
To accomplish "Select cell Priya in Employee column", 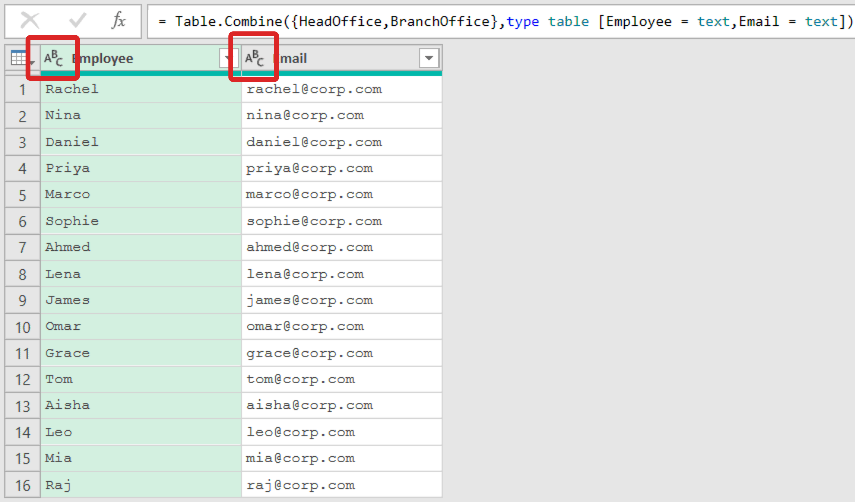I will tap(141, 168).
